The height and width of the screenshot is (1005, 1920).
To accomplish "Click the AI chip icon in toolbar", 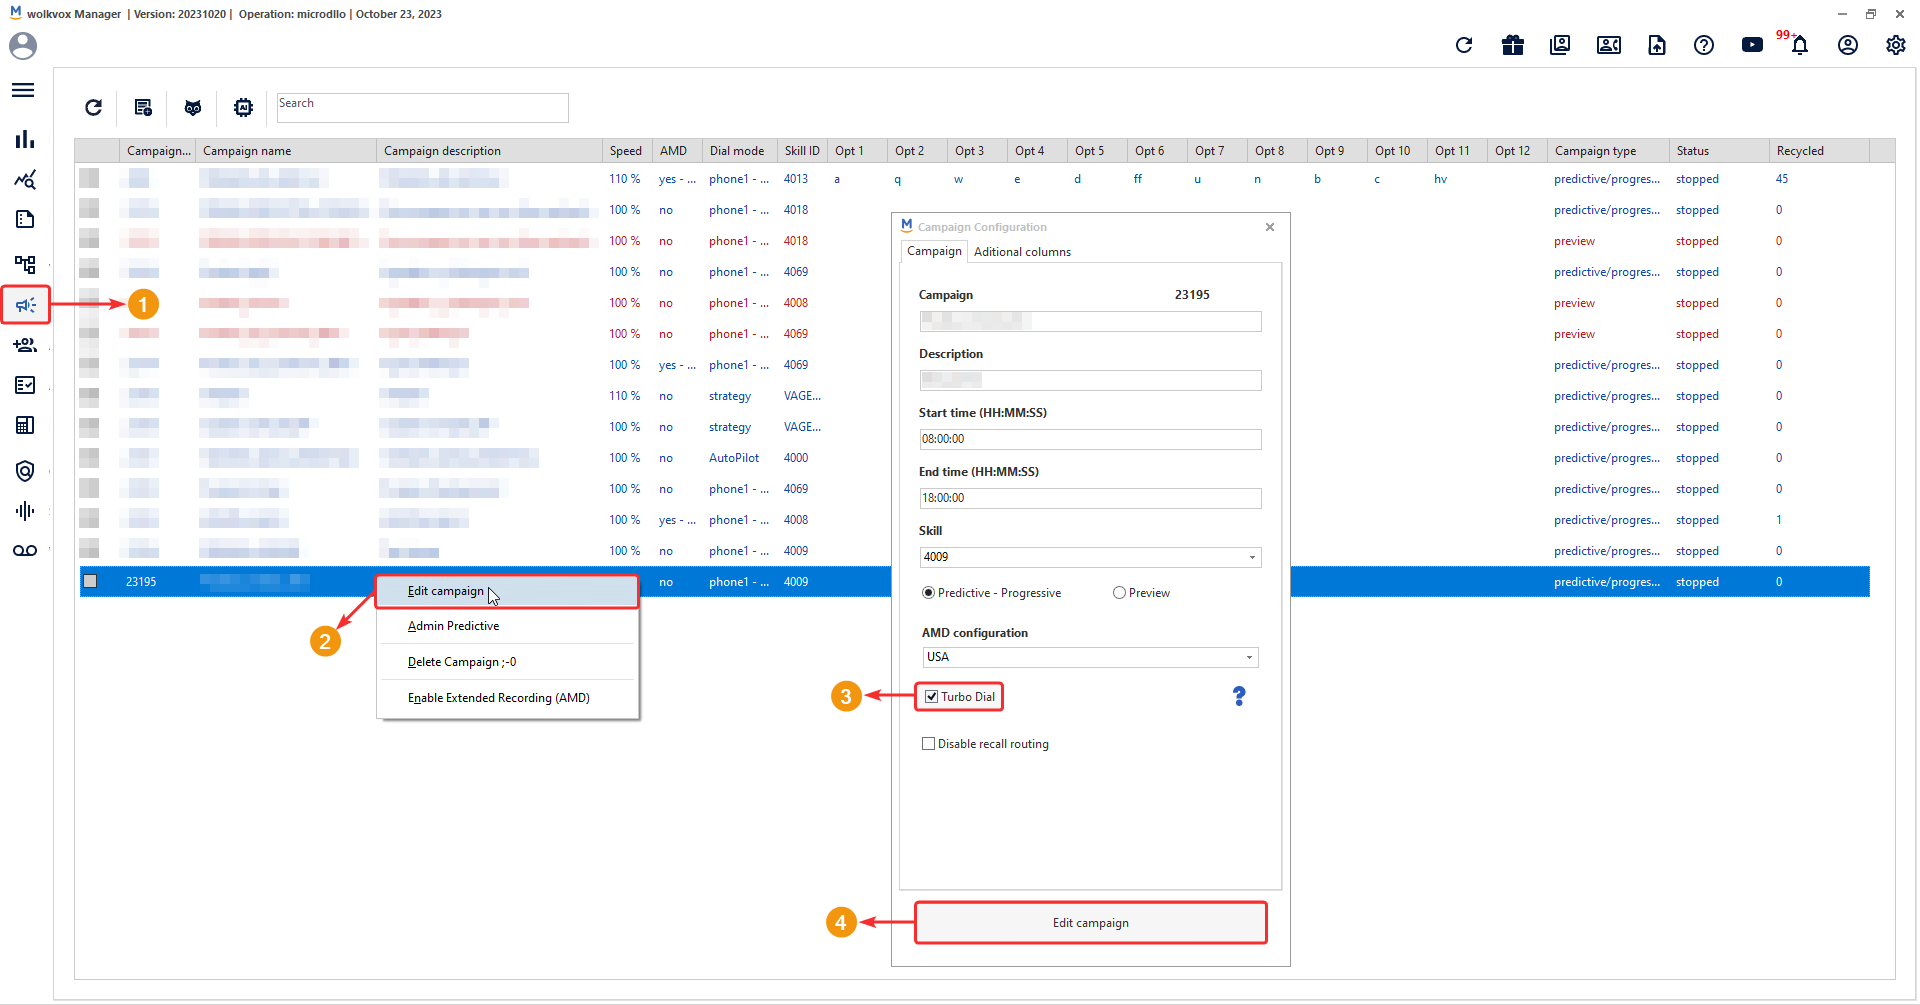I will [243, 107].
